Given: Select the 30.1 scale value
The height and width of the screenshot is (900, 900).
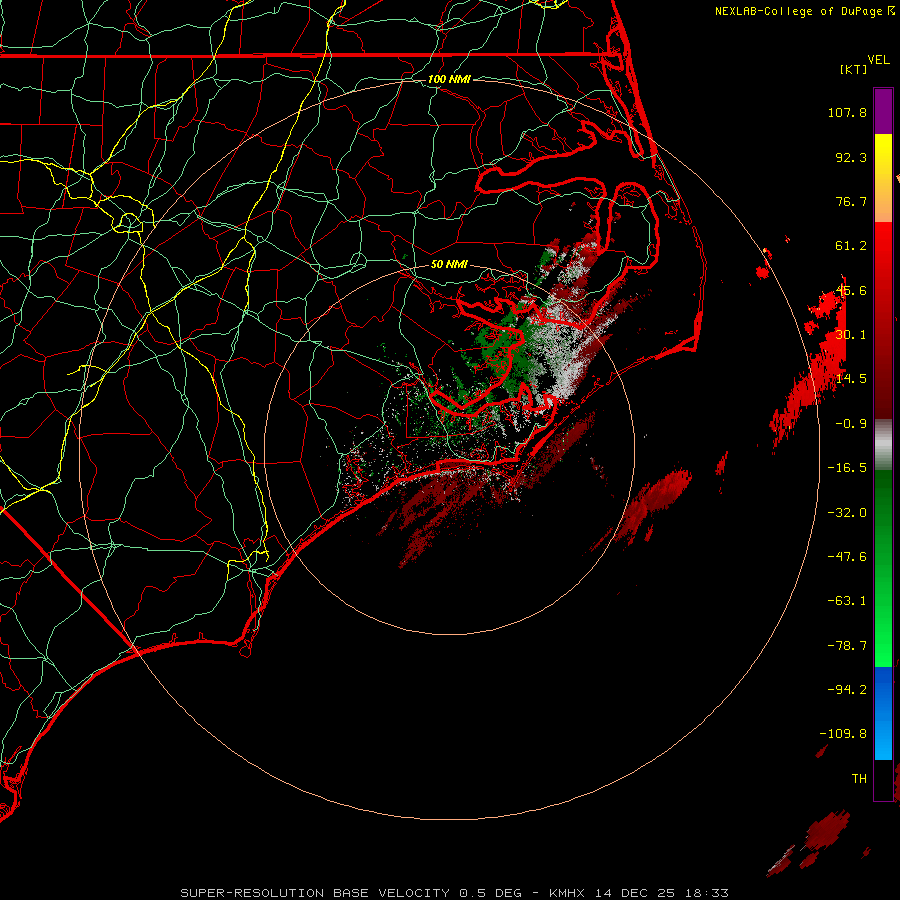Looking at the screenshot, I should pyautogui.click(x=851, y=334).
